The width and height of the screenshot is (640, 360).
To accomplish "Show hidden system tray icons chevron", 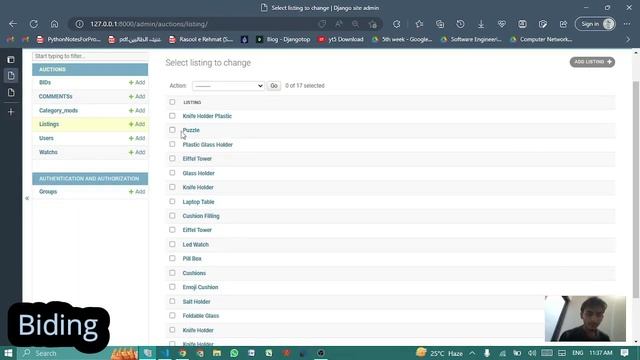I will coord(472,353).
